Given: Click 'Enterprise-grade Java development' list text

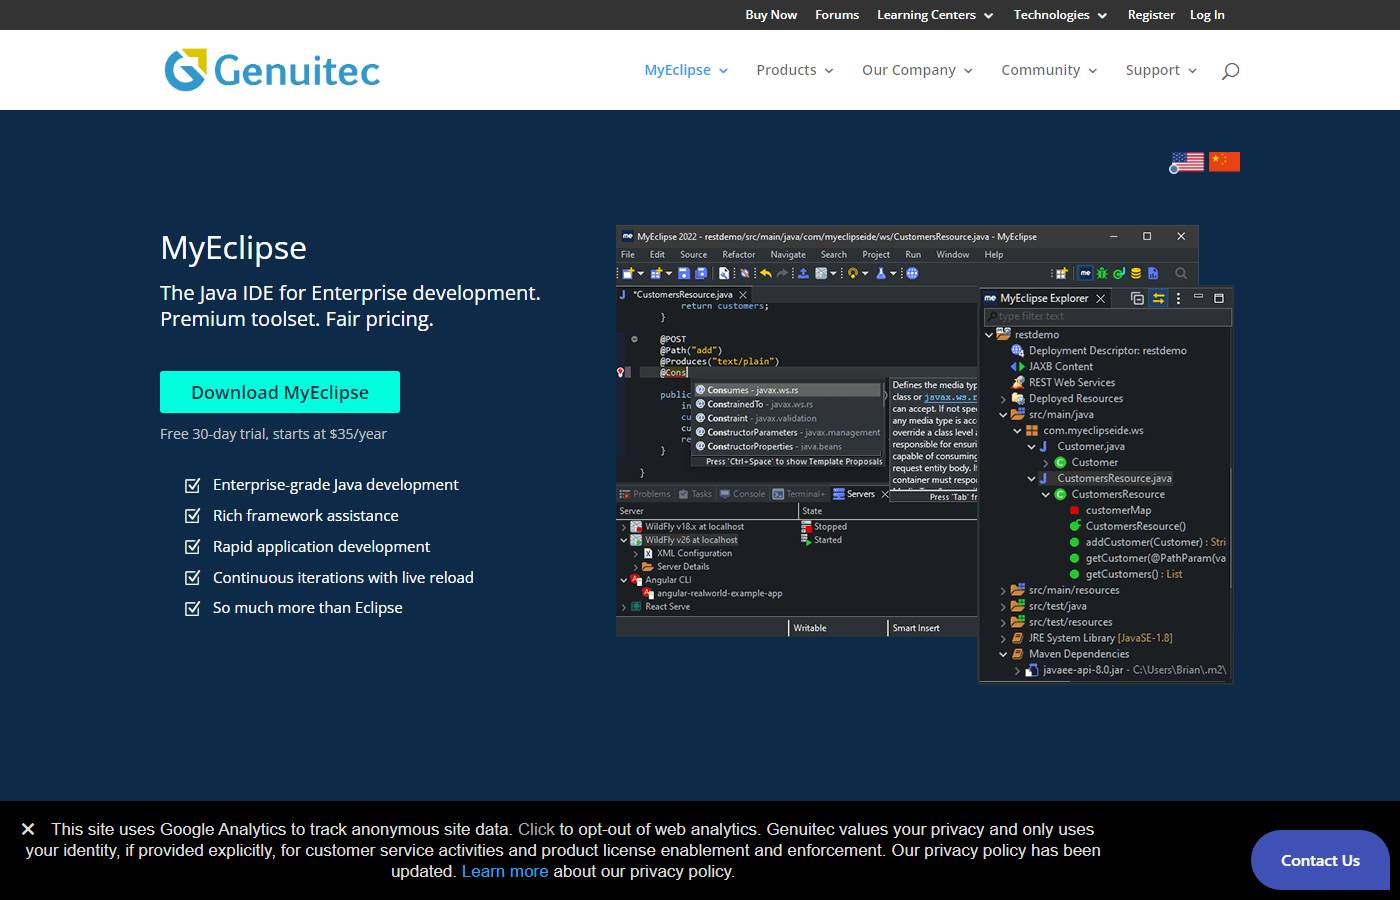Looking at the screenshot, I should (336, 485).
